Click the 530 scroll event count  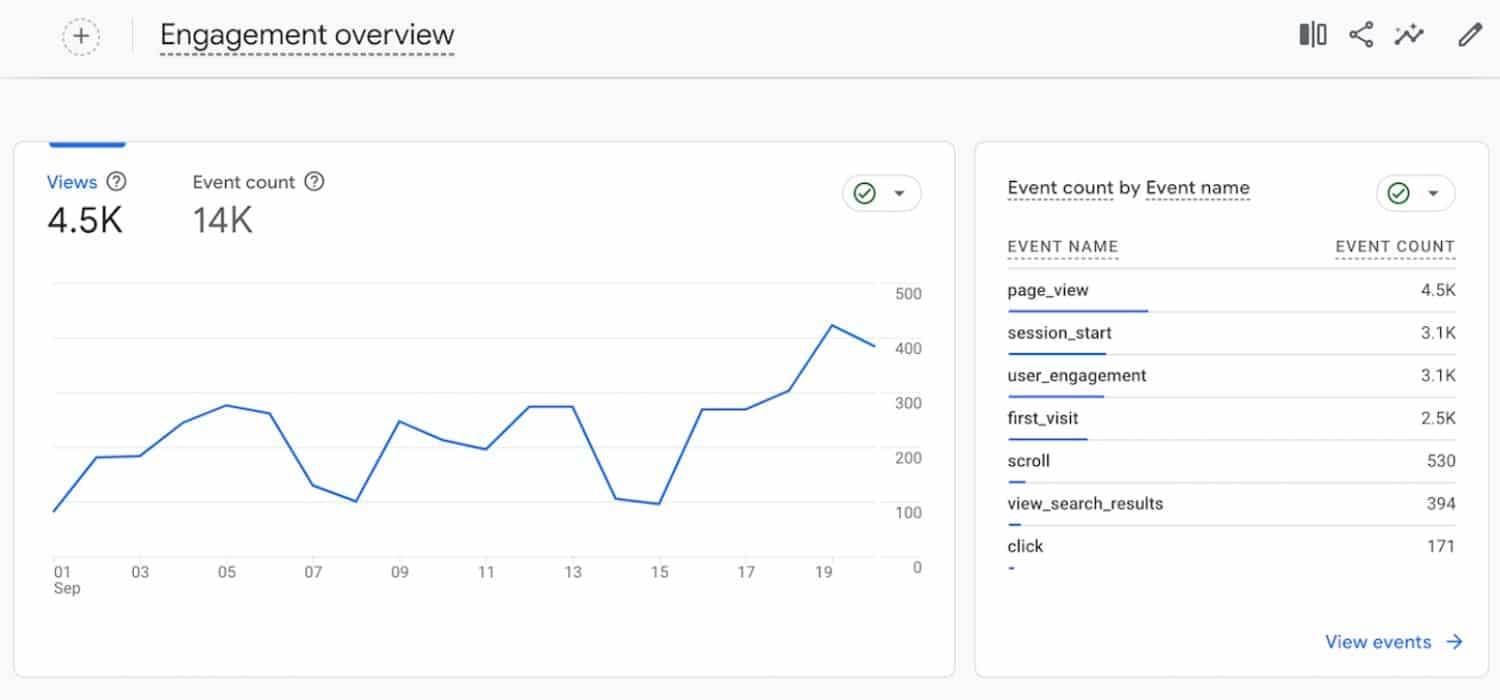pos(1441,461)
